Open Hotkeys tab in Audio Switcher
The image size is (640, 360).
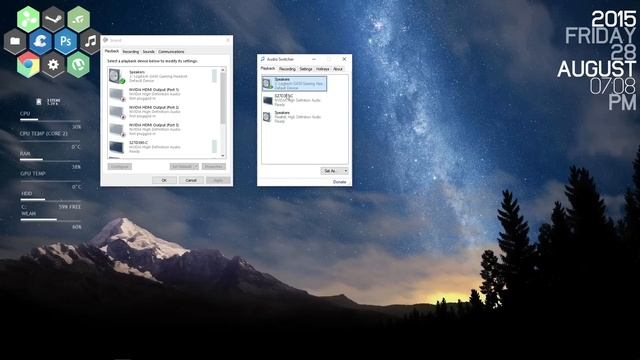(322, 69)
